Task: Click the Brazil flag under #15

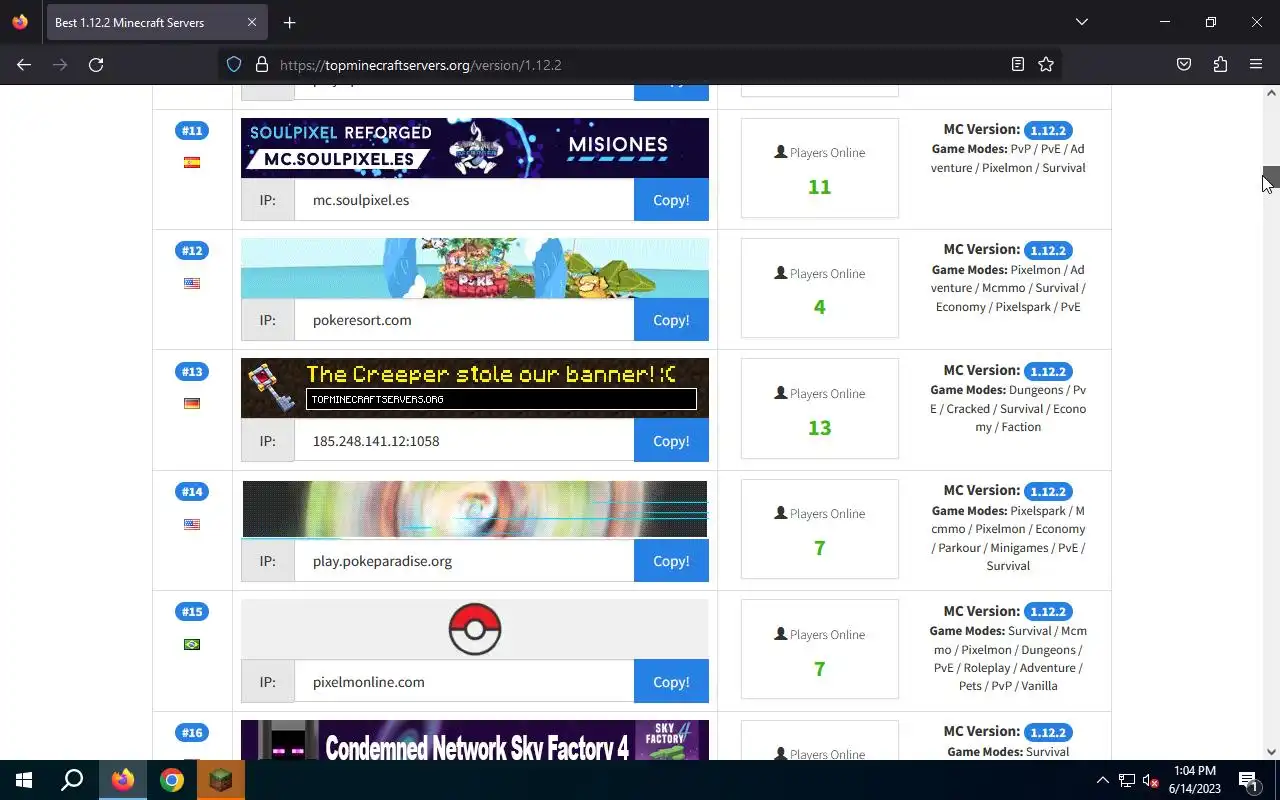Action: [x=192, y=644]
